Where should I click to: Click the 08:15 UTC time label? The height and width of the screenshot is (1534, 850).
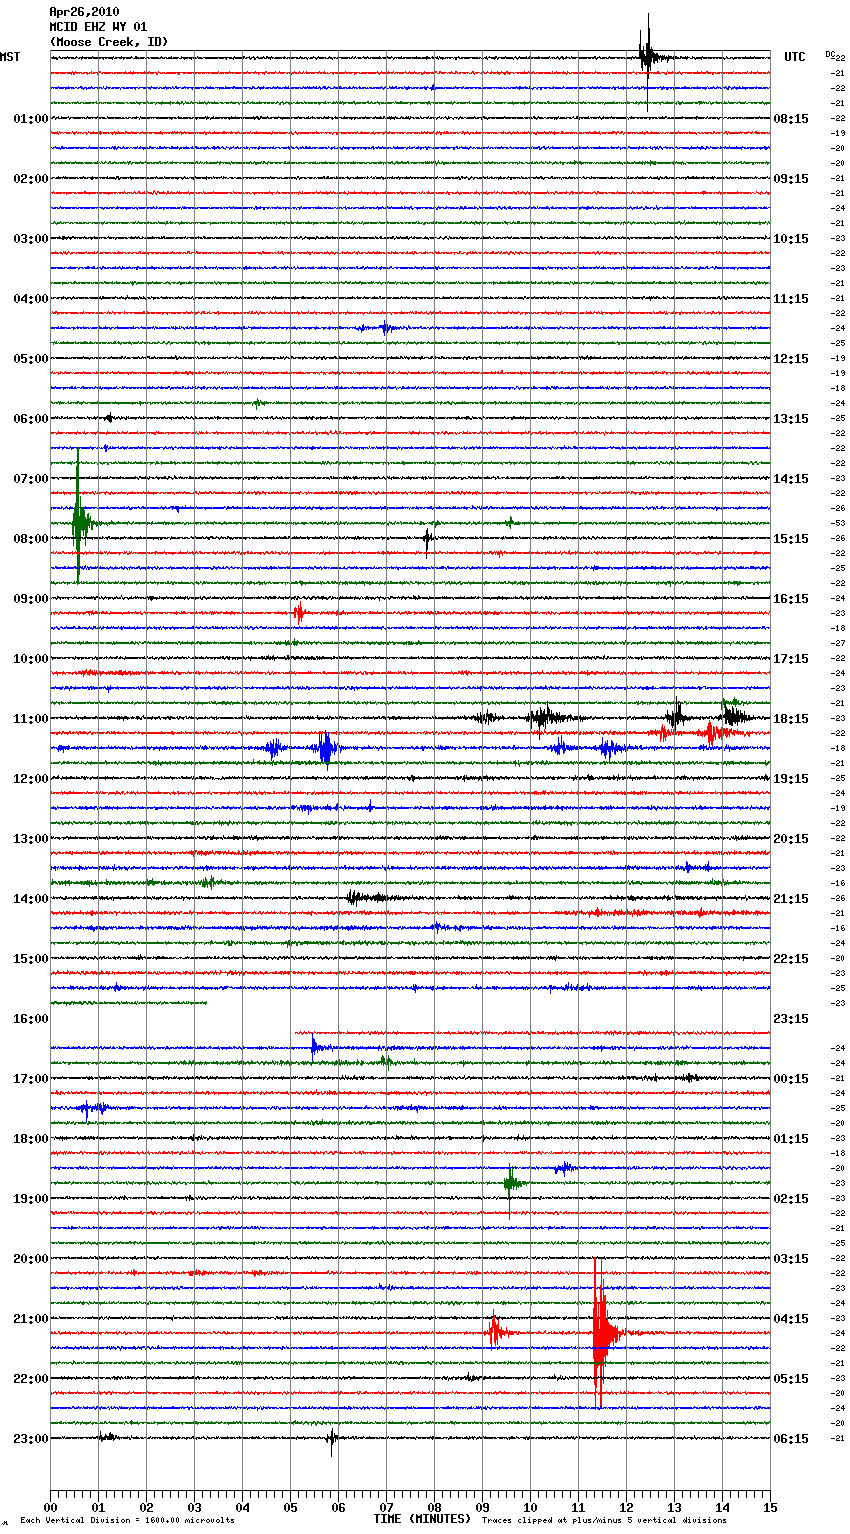click(x=791, y=119)
